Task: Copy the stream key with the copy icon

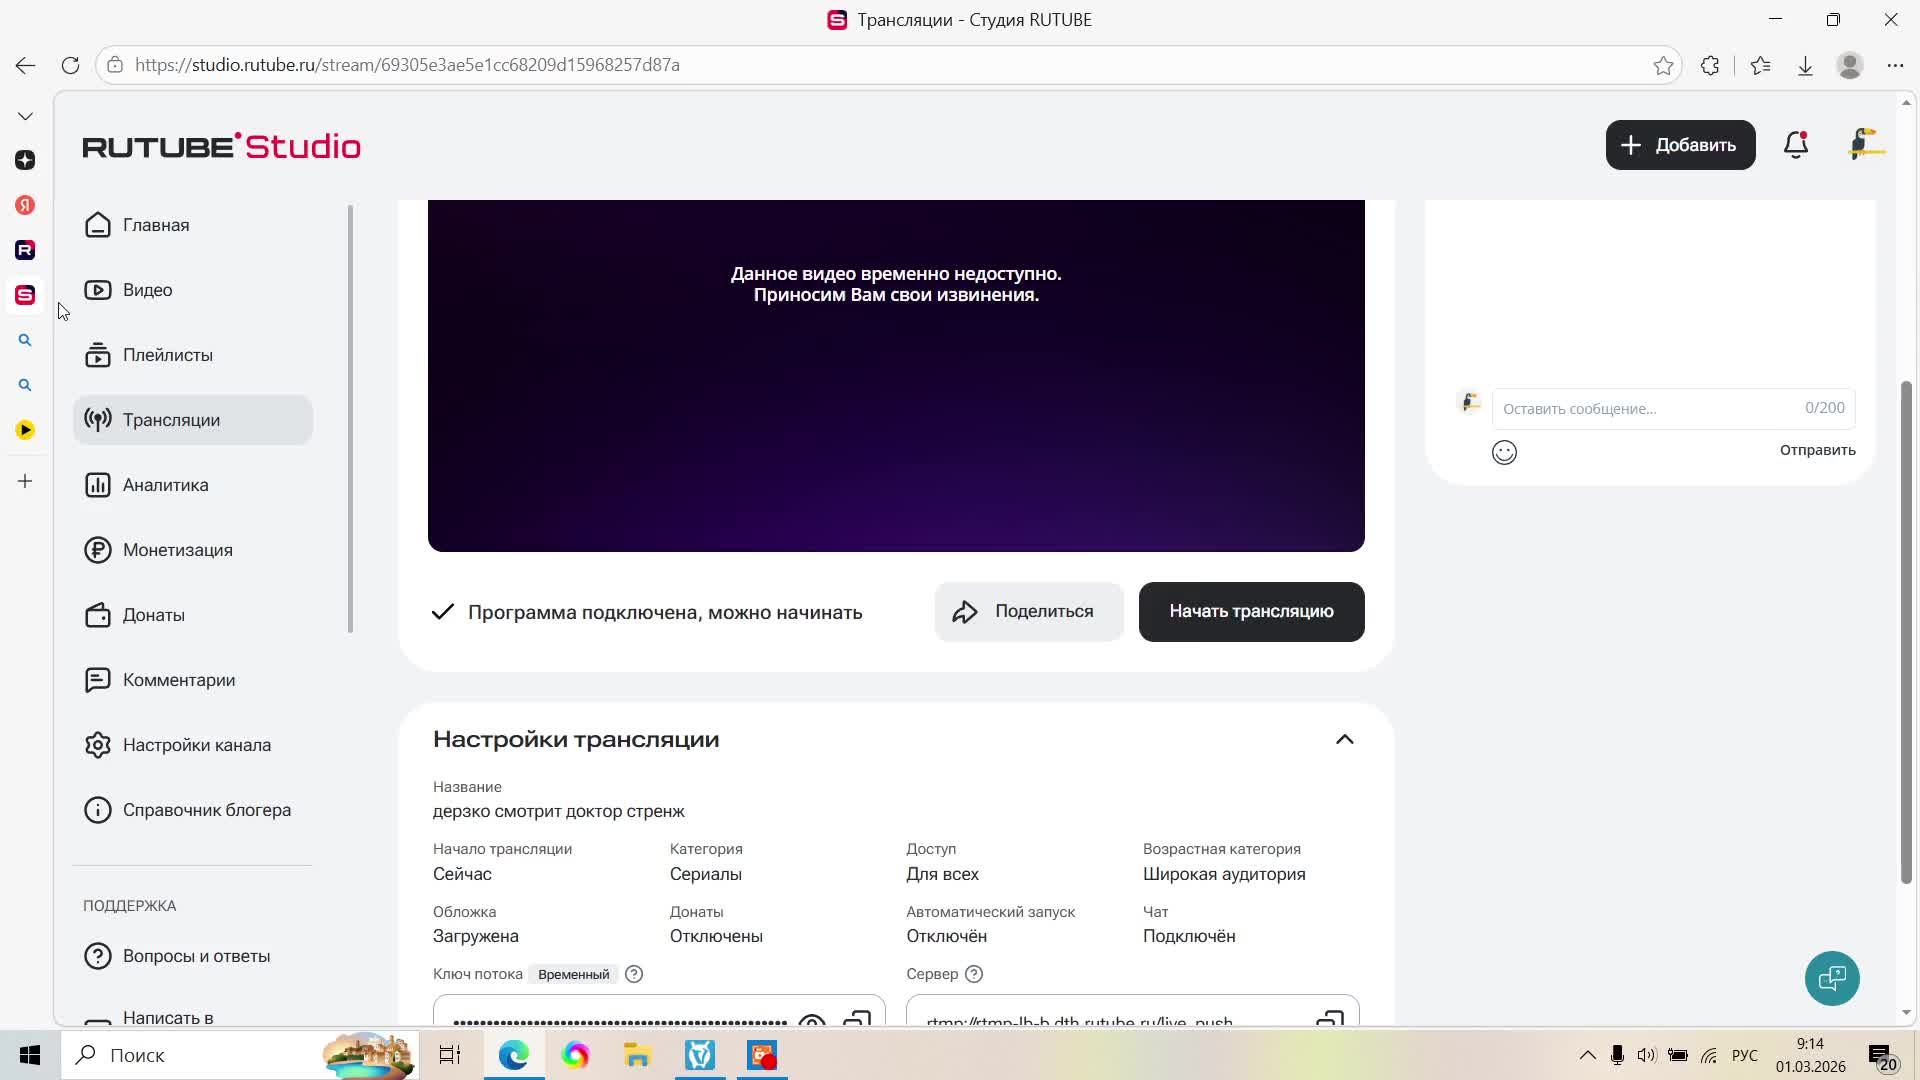Action: click(x=857, y=1019)
